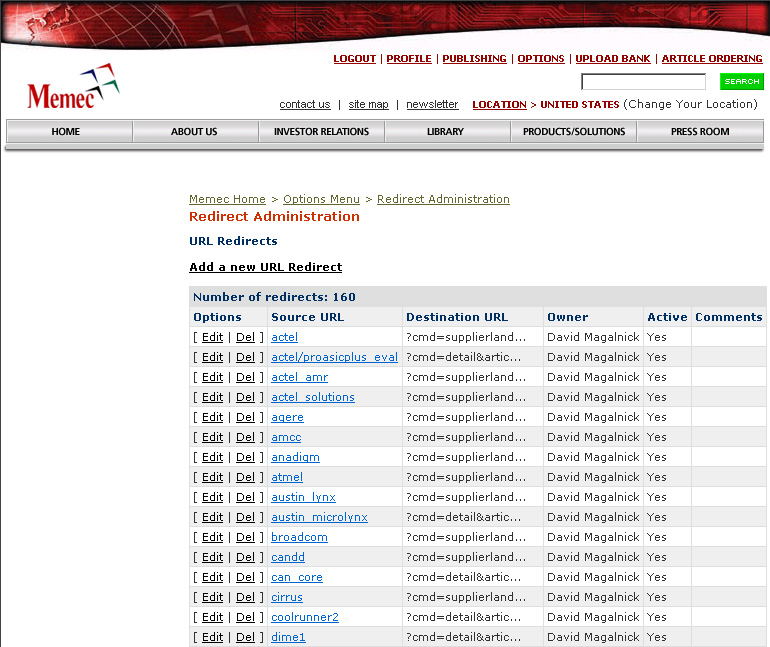This screenshot has width=770, height=647.
Task: Open the PRODUCTS/SOLUTIONS navigation tab
Action: point(574,132)
